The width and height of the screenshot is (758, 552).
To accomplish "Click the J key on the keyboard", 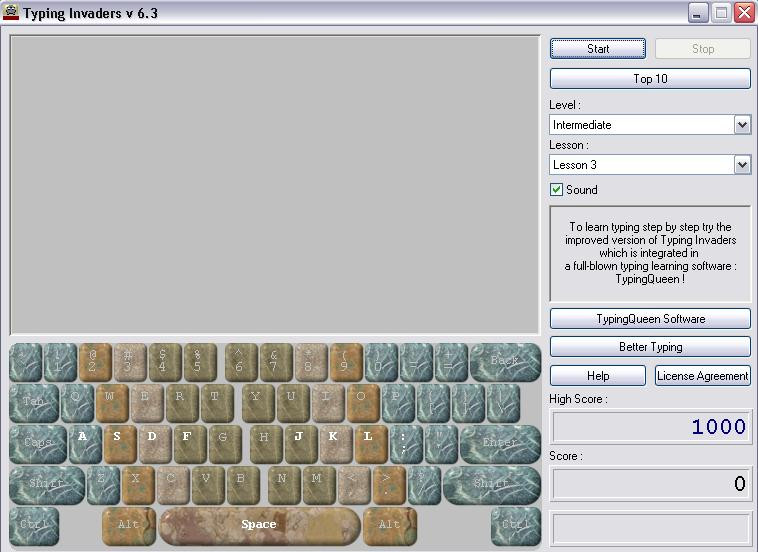I will pos(301,445).
